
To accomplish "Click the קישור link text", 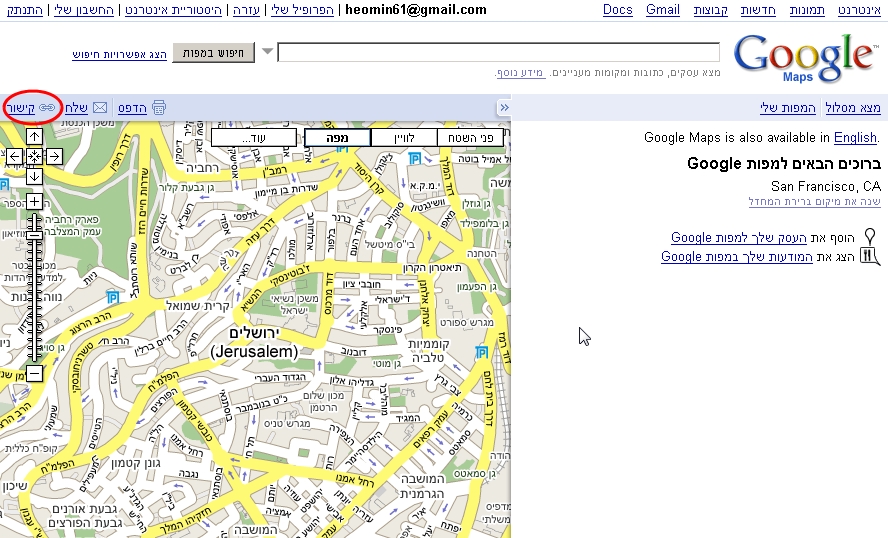I will tap(21, 108).
